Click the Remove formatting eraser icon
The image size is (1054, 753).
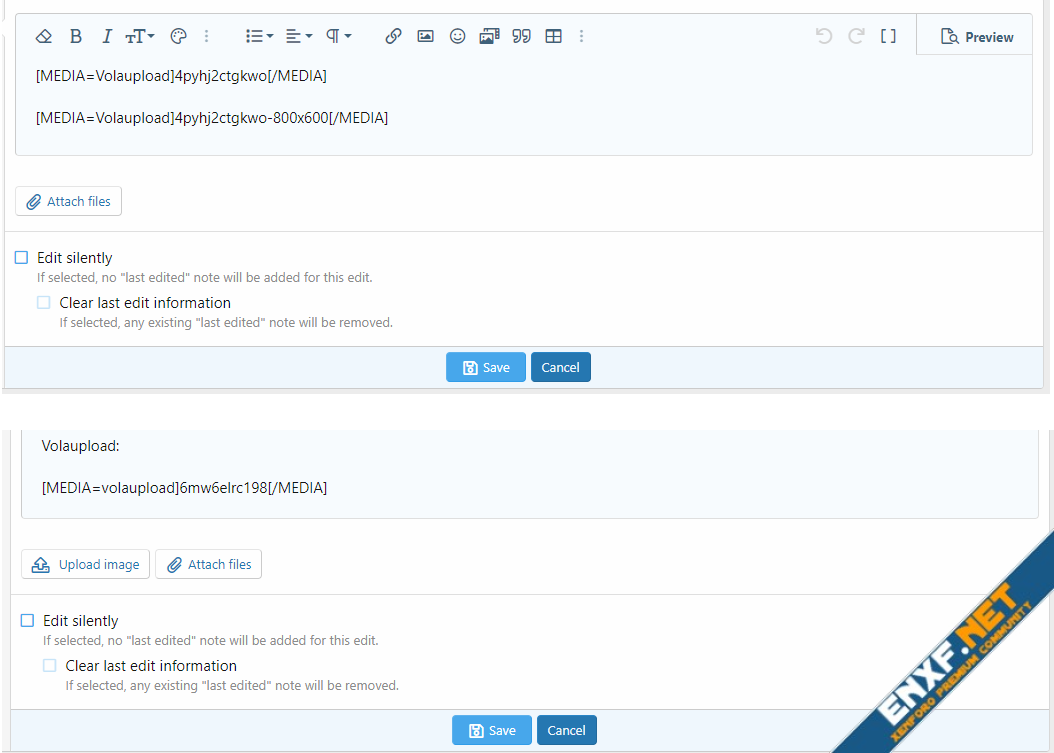43,36
